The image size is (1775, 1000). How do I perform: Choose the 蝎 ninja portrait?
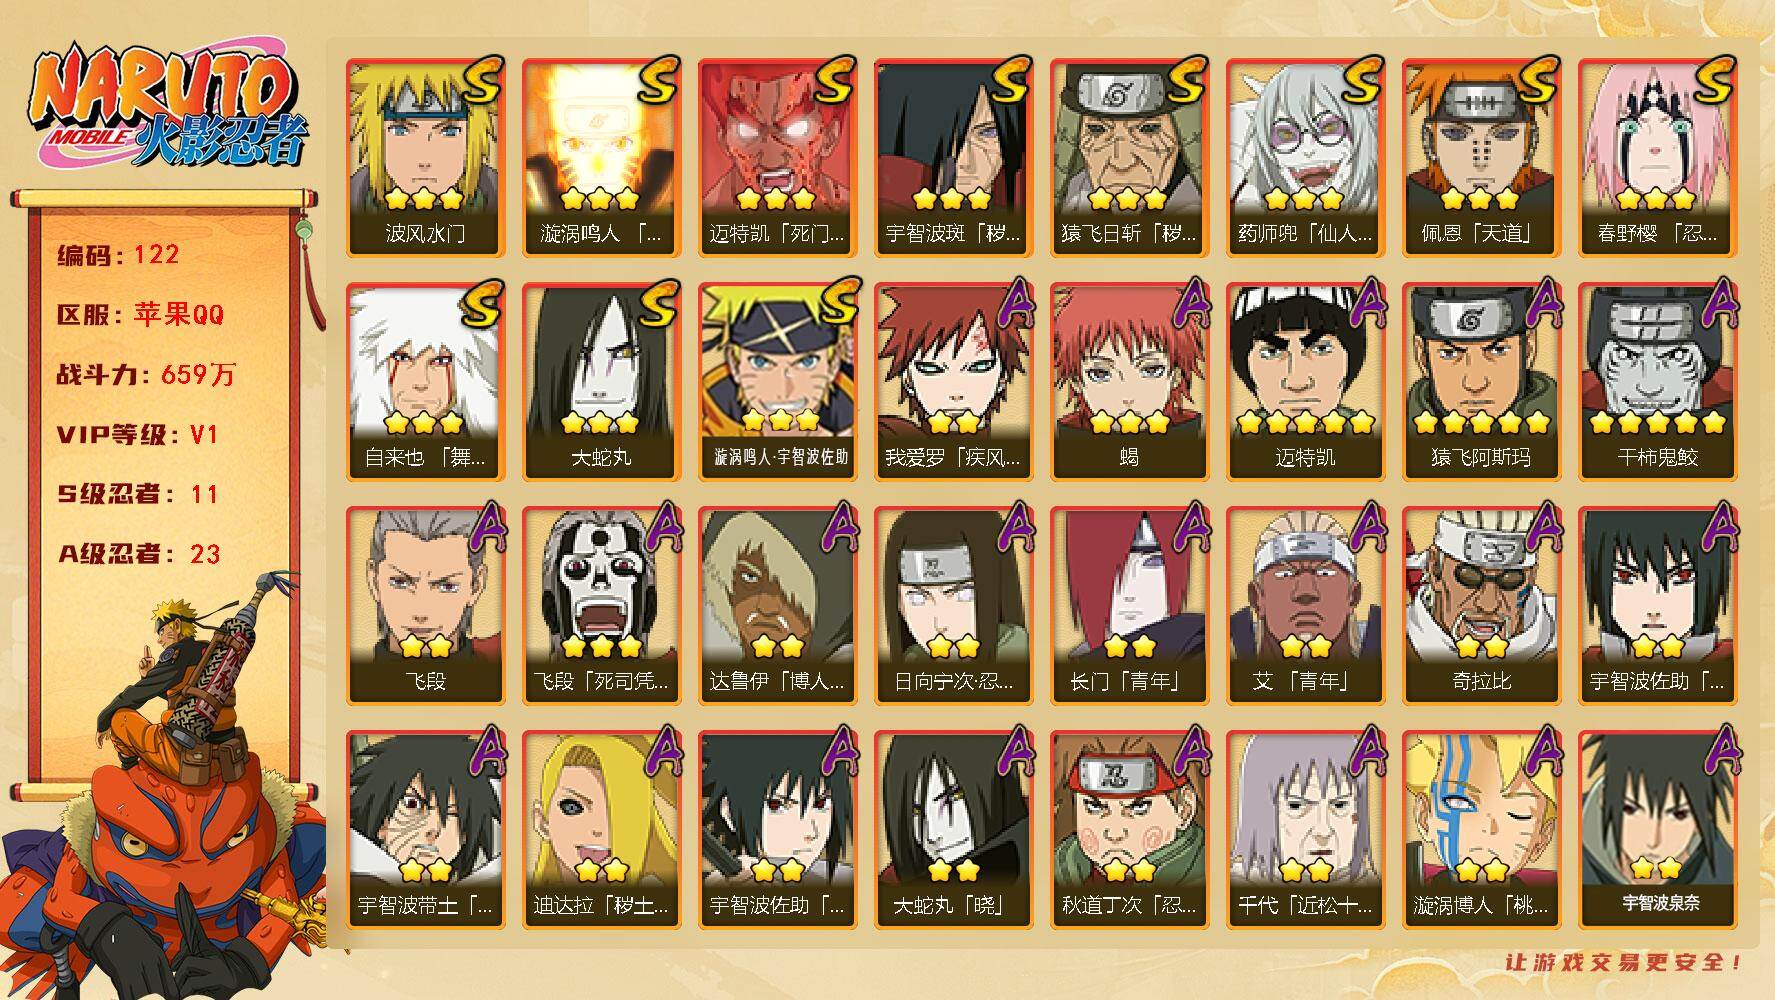(1130, 382)
